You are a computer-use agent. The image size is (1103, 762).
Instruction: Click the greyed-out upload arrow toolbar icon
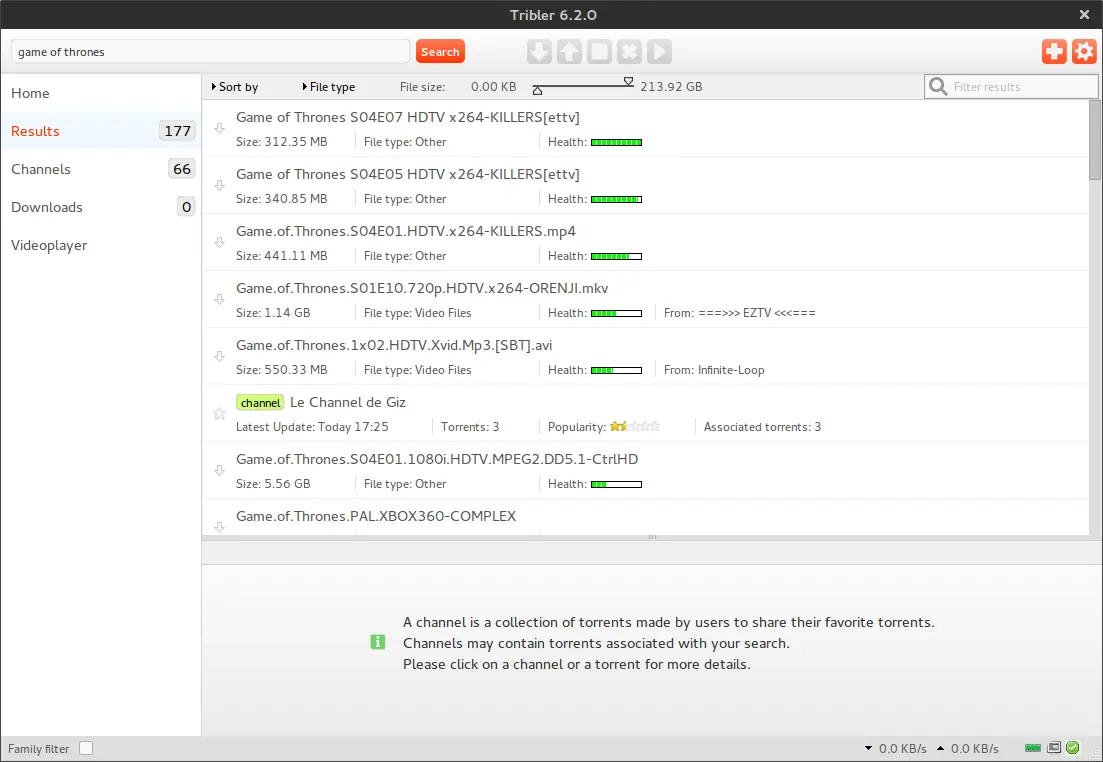point(569,51)
